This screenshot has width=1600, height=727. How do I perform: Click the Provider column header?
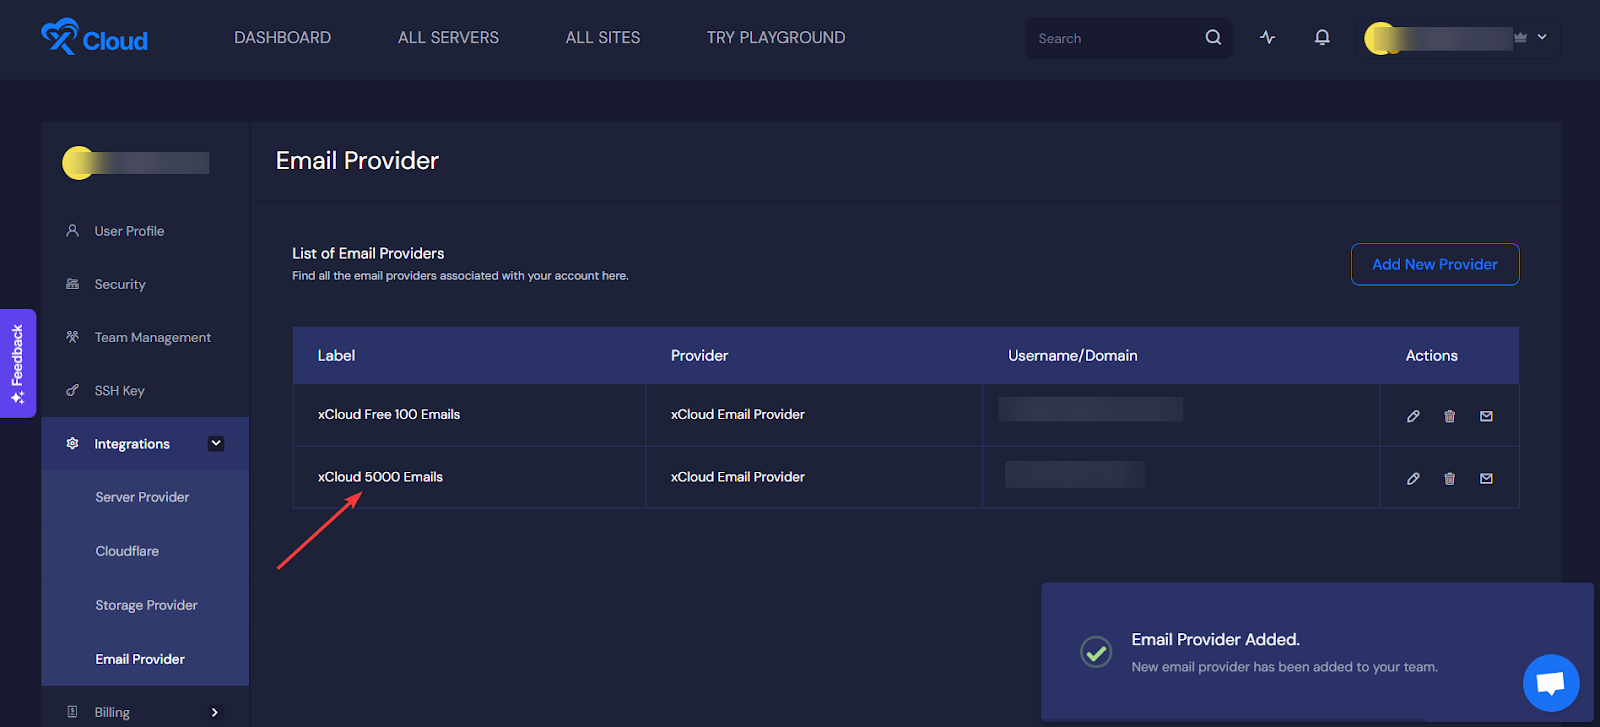tap(699, 355)
